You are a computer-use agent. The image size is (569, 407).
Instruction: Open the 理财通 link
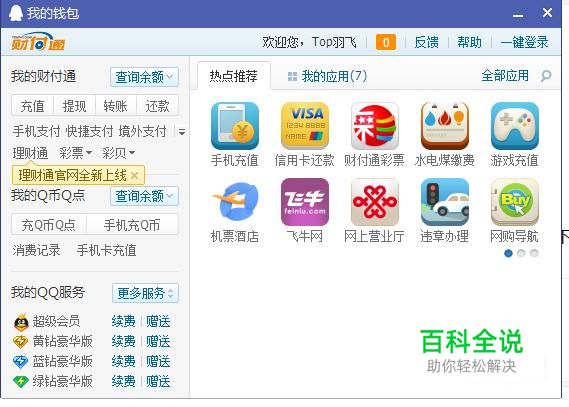tap(30, 153)
